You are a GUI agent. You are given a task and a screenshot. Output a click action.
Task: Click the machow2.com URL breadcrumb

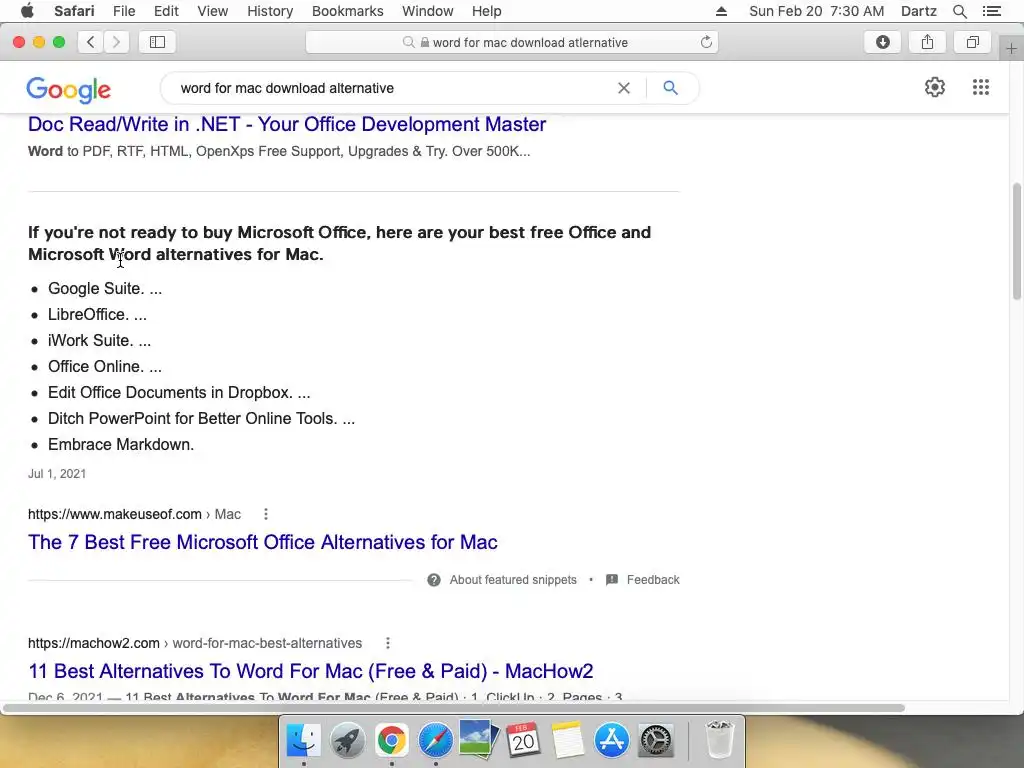coord(195,643)
